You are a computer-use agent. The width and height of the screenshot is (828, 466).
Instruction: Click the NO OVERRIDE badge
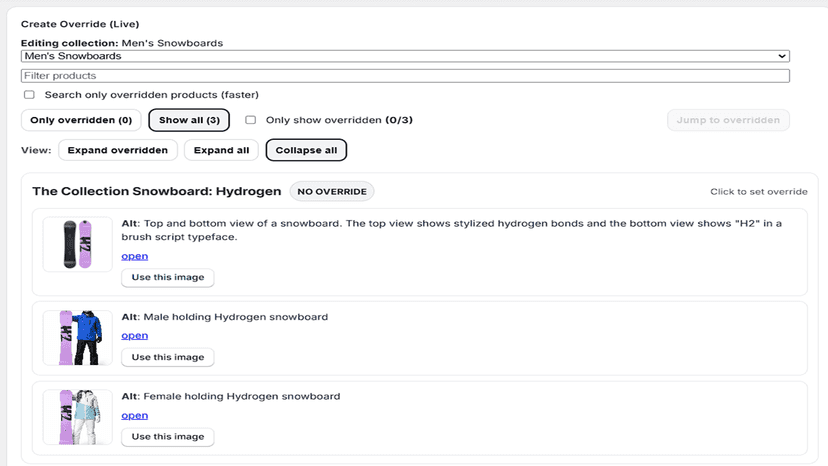click(332, 191)
